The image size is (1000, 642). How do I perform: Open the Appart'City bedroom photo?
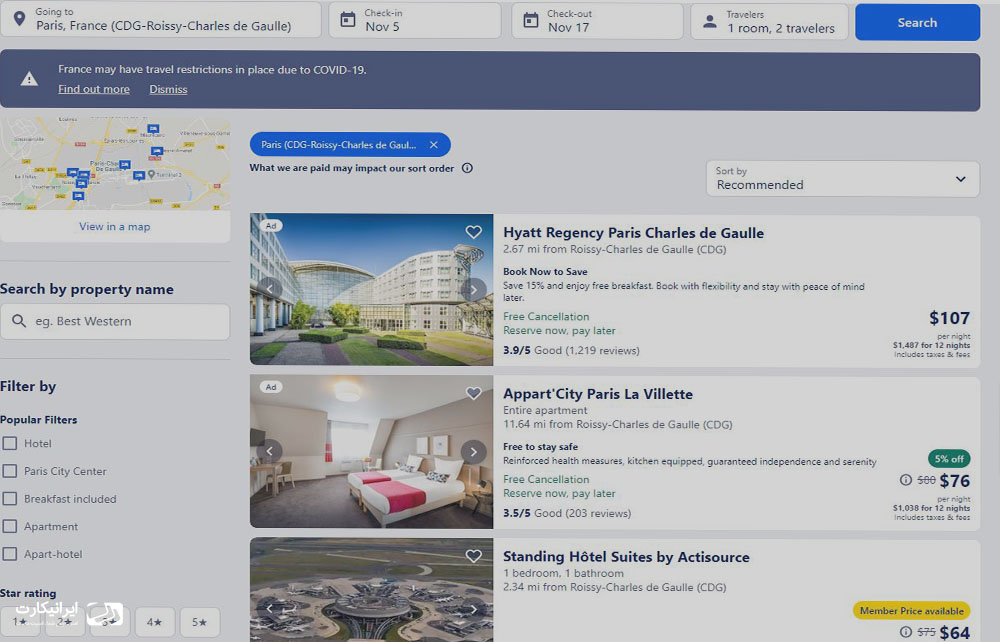click(372, 451)
